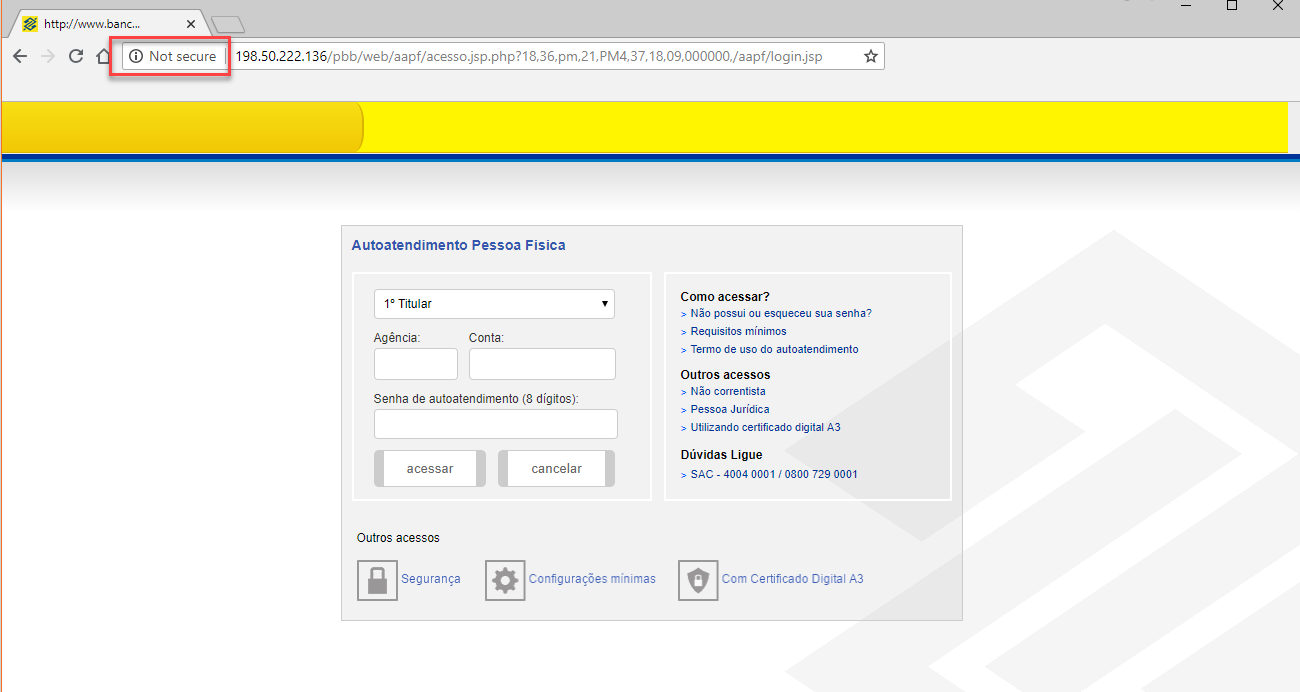Open a new tab button
Screen dimensions: 1300x692
228,25
